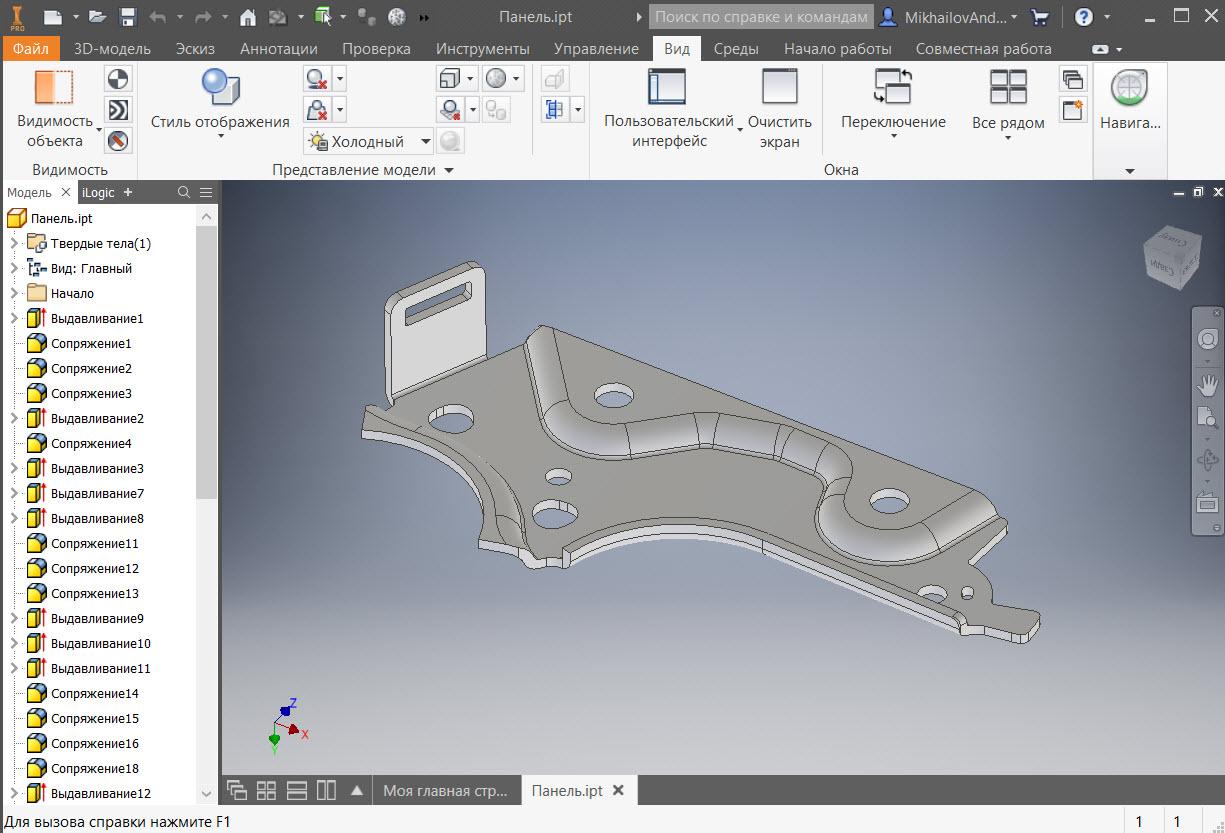Screen dimensions: 1225x833
Task: Close the Модель browser tab
Action: (66, 192)
